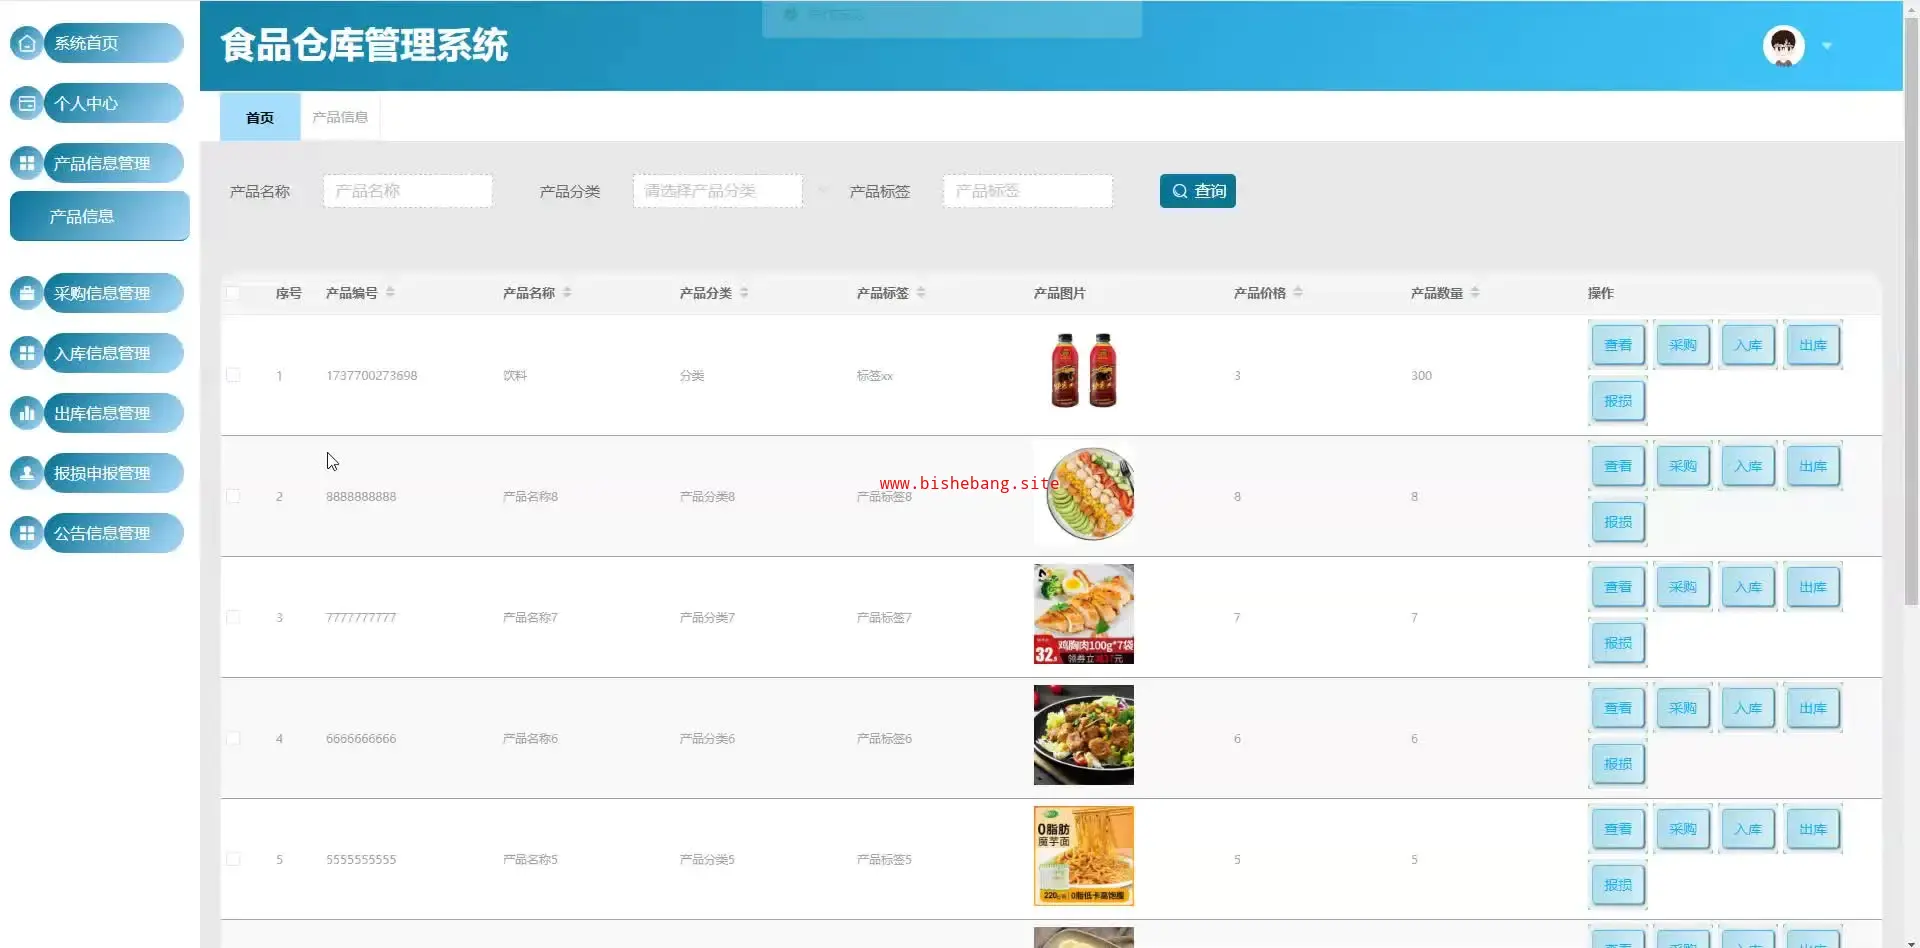Click 报损 for the 产品名称8 row
The width and height of the screenshot is (1920, 948).
[x=1618, y=522]
